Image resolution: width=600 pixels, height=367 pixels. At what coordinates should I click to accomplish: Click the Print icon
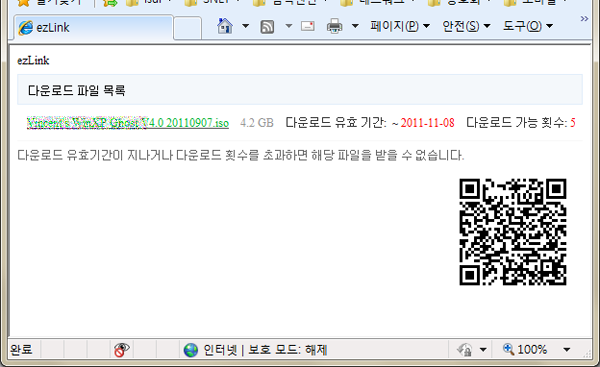(334, 26)
